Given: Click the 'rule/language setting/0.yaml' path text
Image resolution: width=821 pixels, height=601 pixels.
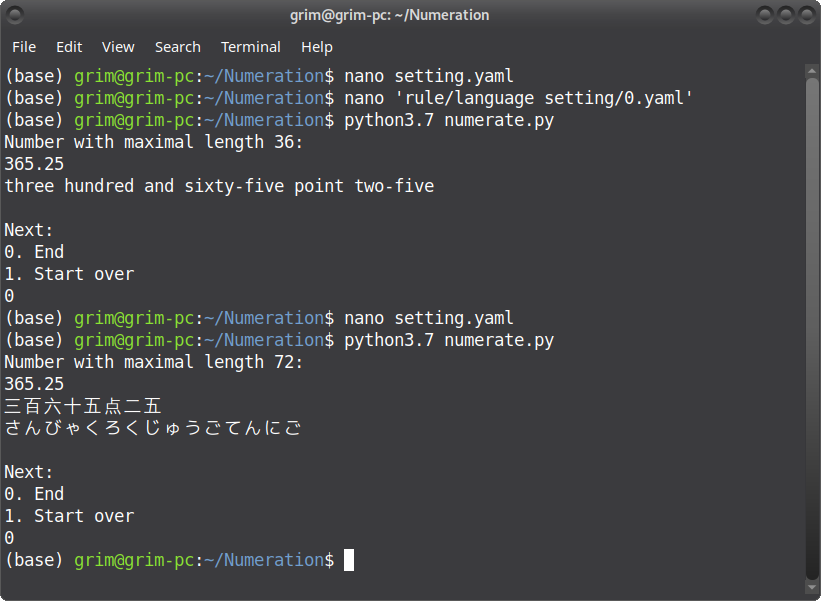Looking at the screenshot, I should (543, 98).
